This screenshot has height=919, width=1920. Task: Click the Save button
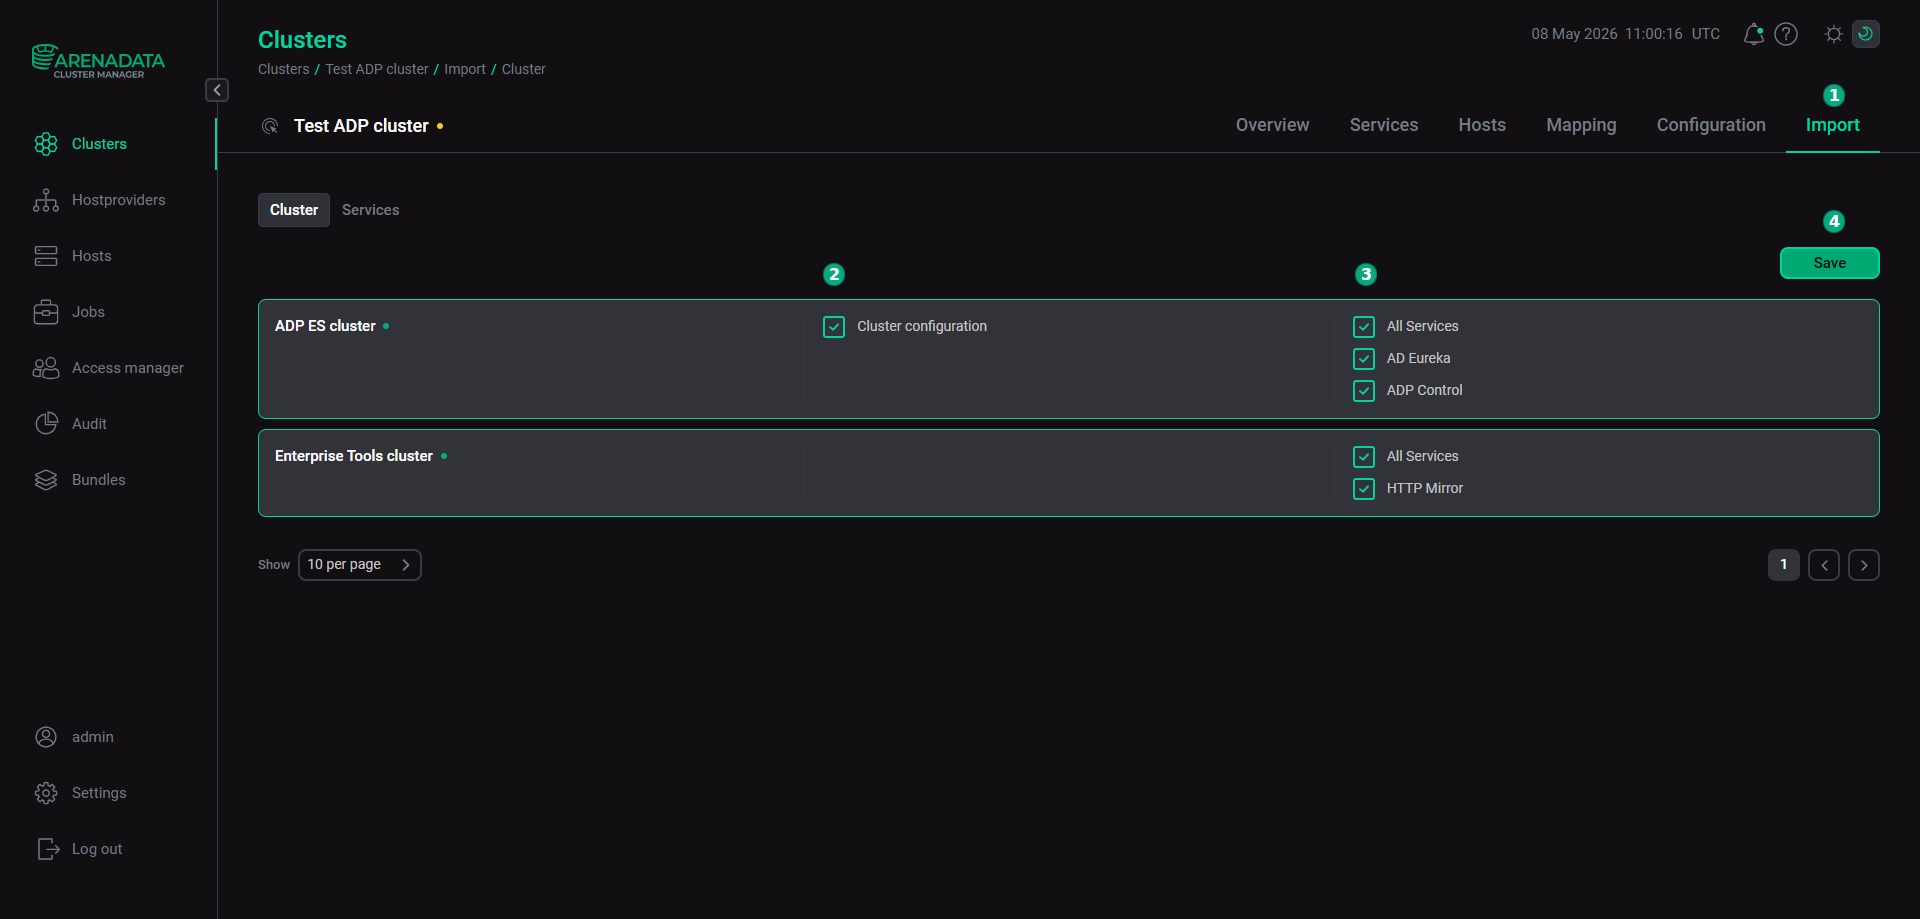click(x=1829, y=263)
